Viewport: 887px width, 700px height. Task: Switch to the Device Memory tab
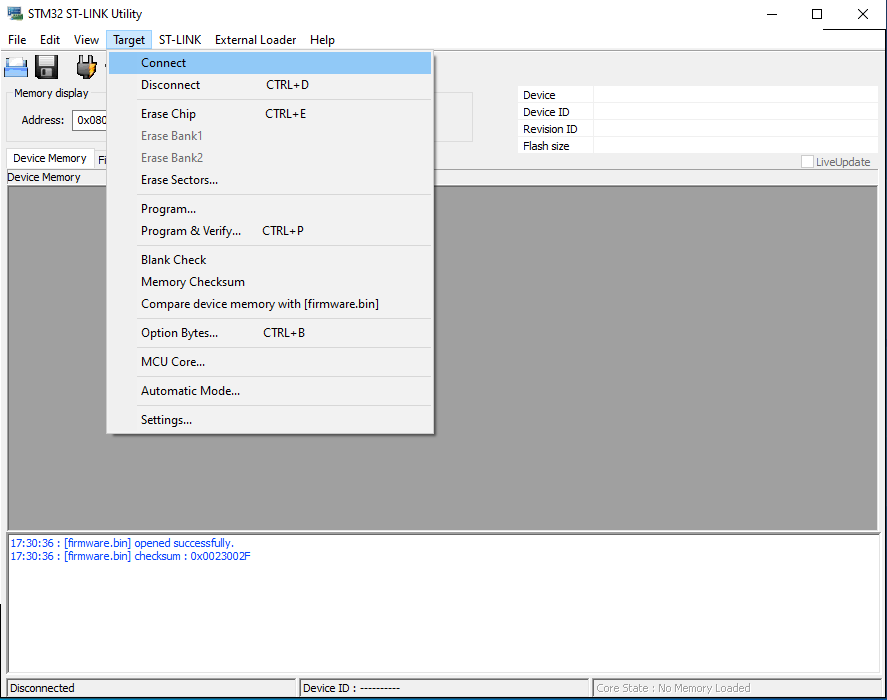pos(50,158)
